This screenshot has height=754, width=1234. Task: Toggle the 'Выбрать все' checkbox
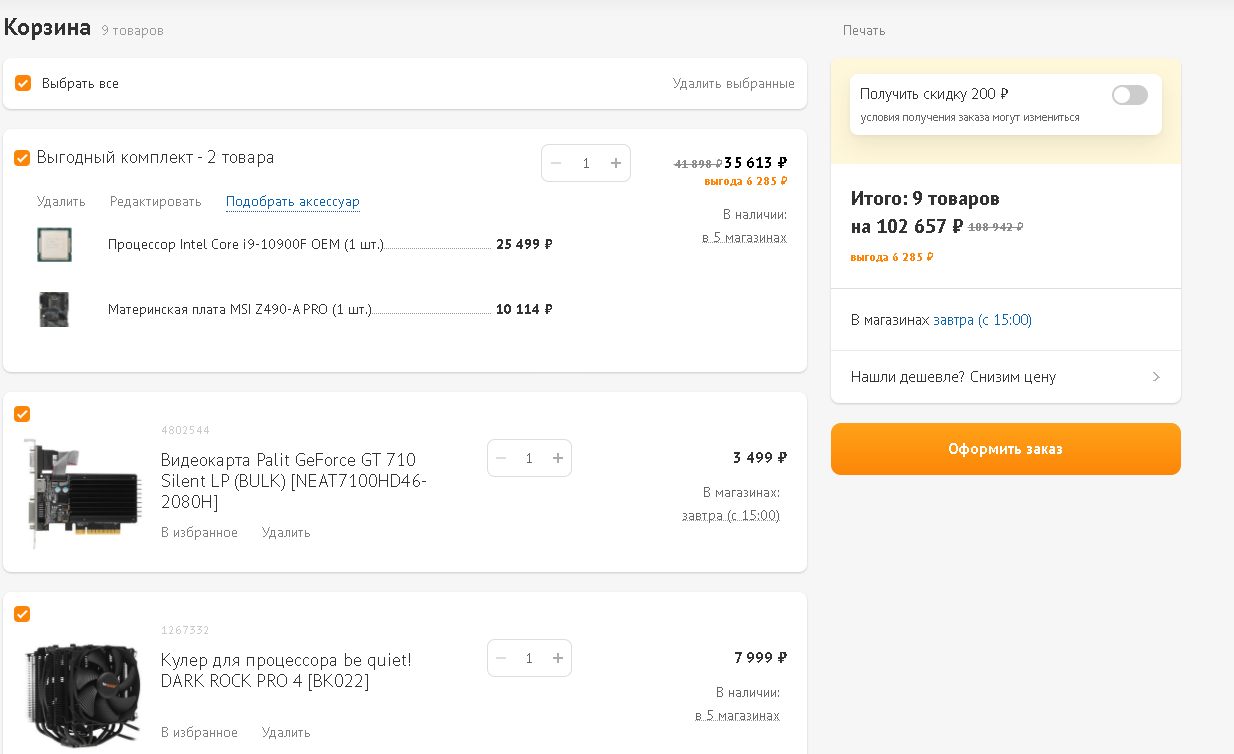[x=23, y=83]
